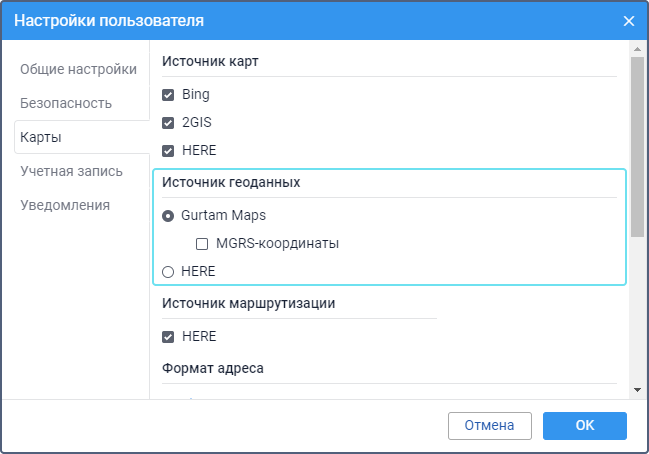Viewport: 649px width, 454px height.
Task: Click the scrollbar down arrow
Action: [636, 388]
